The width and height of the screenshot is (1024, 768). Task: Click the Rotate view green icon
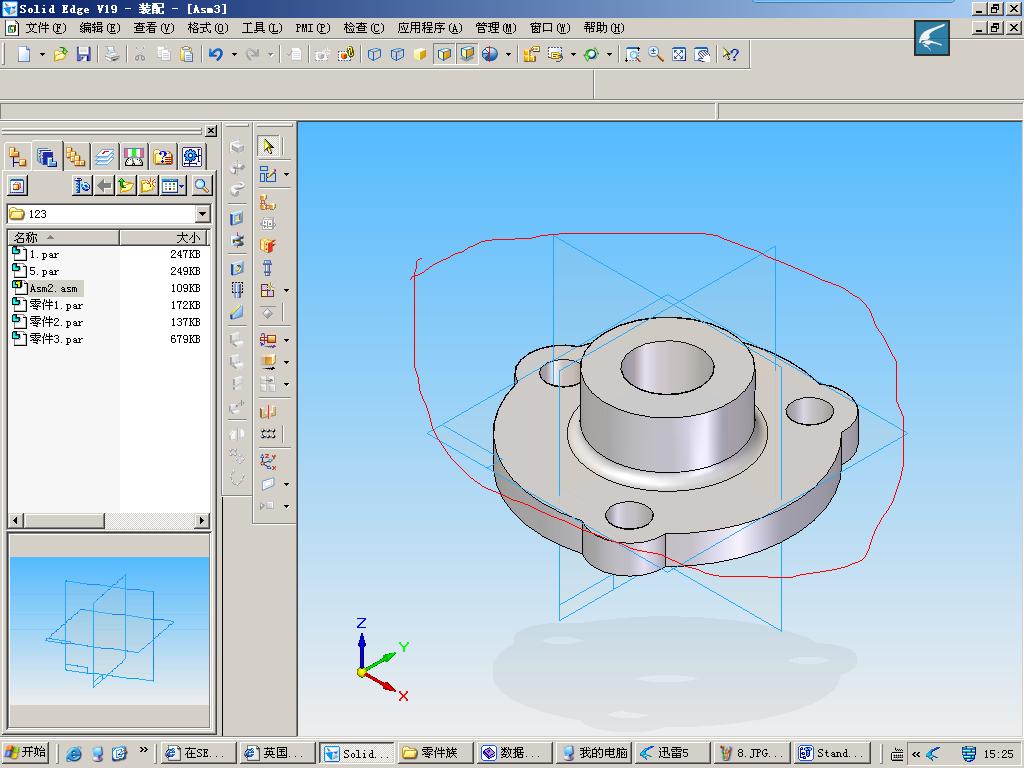tap(592, 54)
